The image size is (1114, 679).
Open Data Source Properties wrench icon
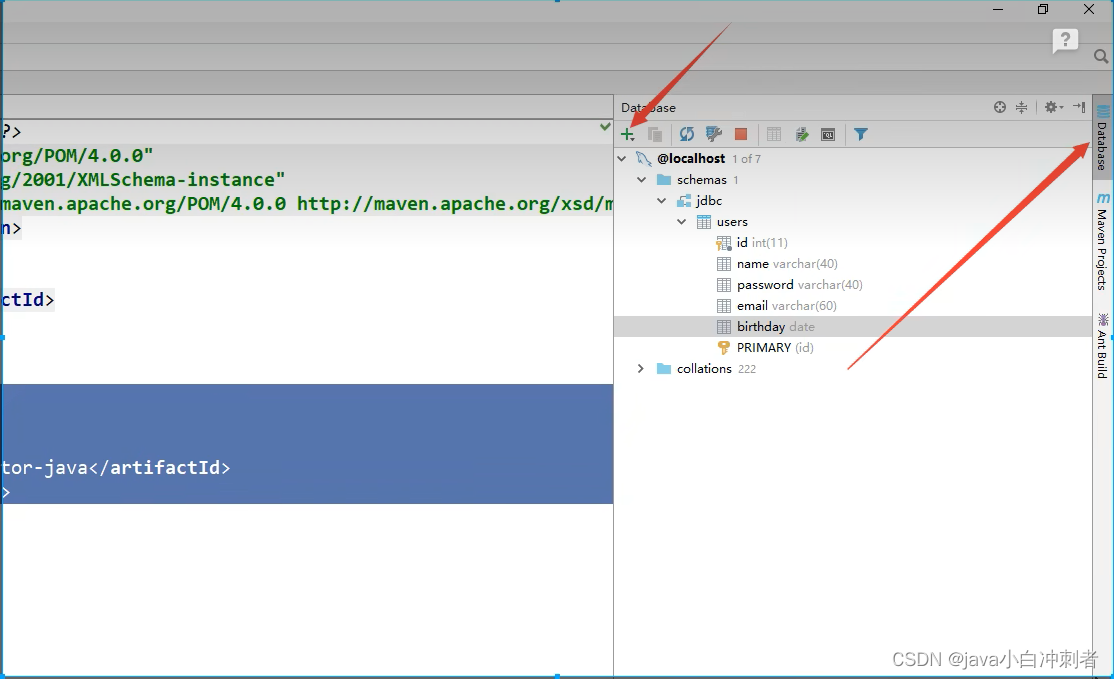(x=713, y=134)
